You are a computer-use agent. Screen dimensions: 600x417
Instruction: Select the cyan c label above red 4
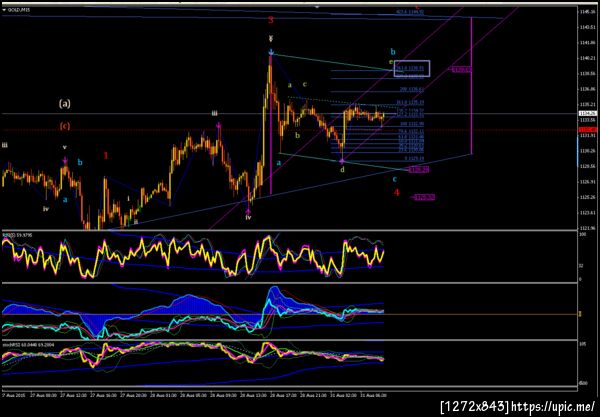[395, 179]
